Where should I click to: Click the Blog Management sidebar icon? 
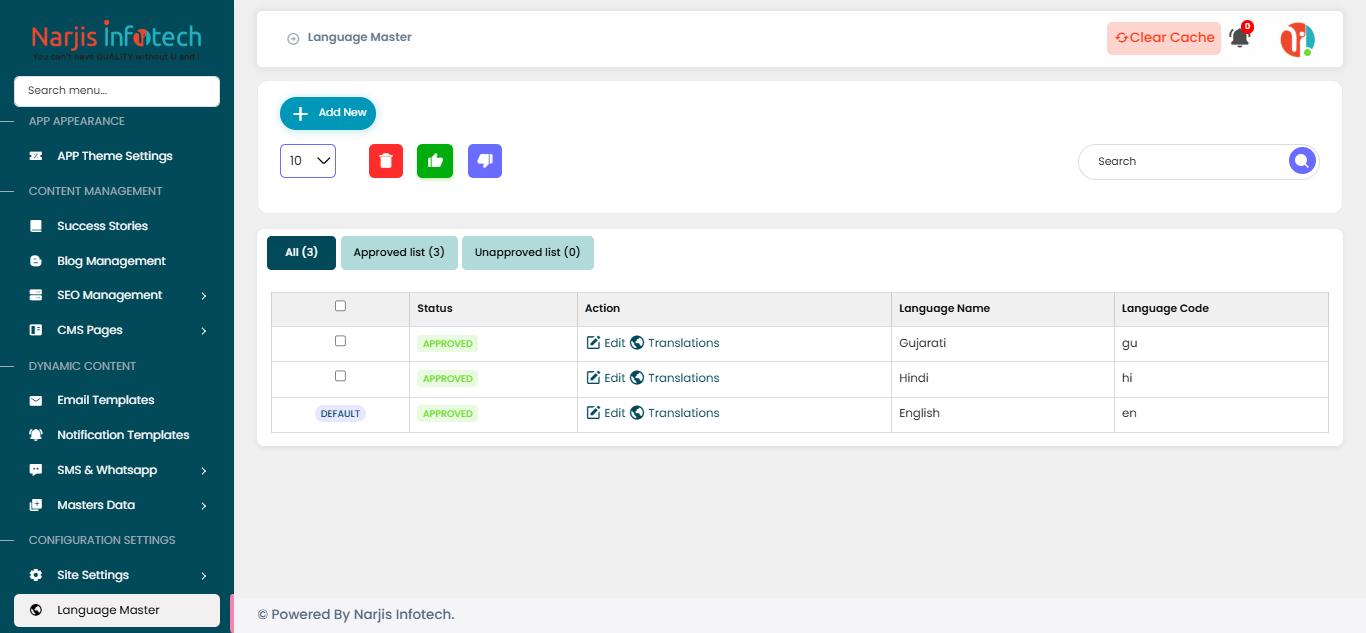coord(36,261)
